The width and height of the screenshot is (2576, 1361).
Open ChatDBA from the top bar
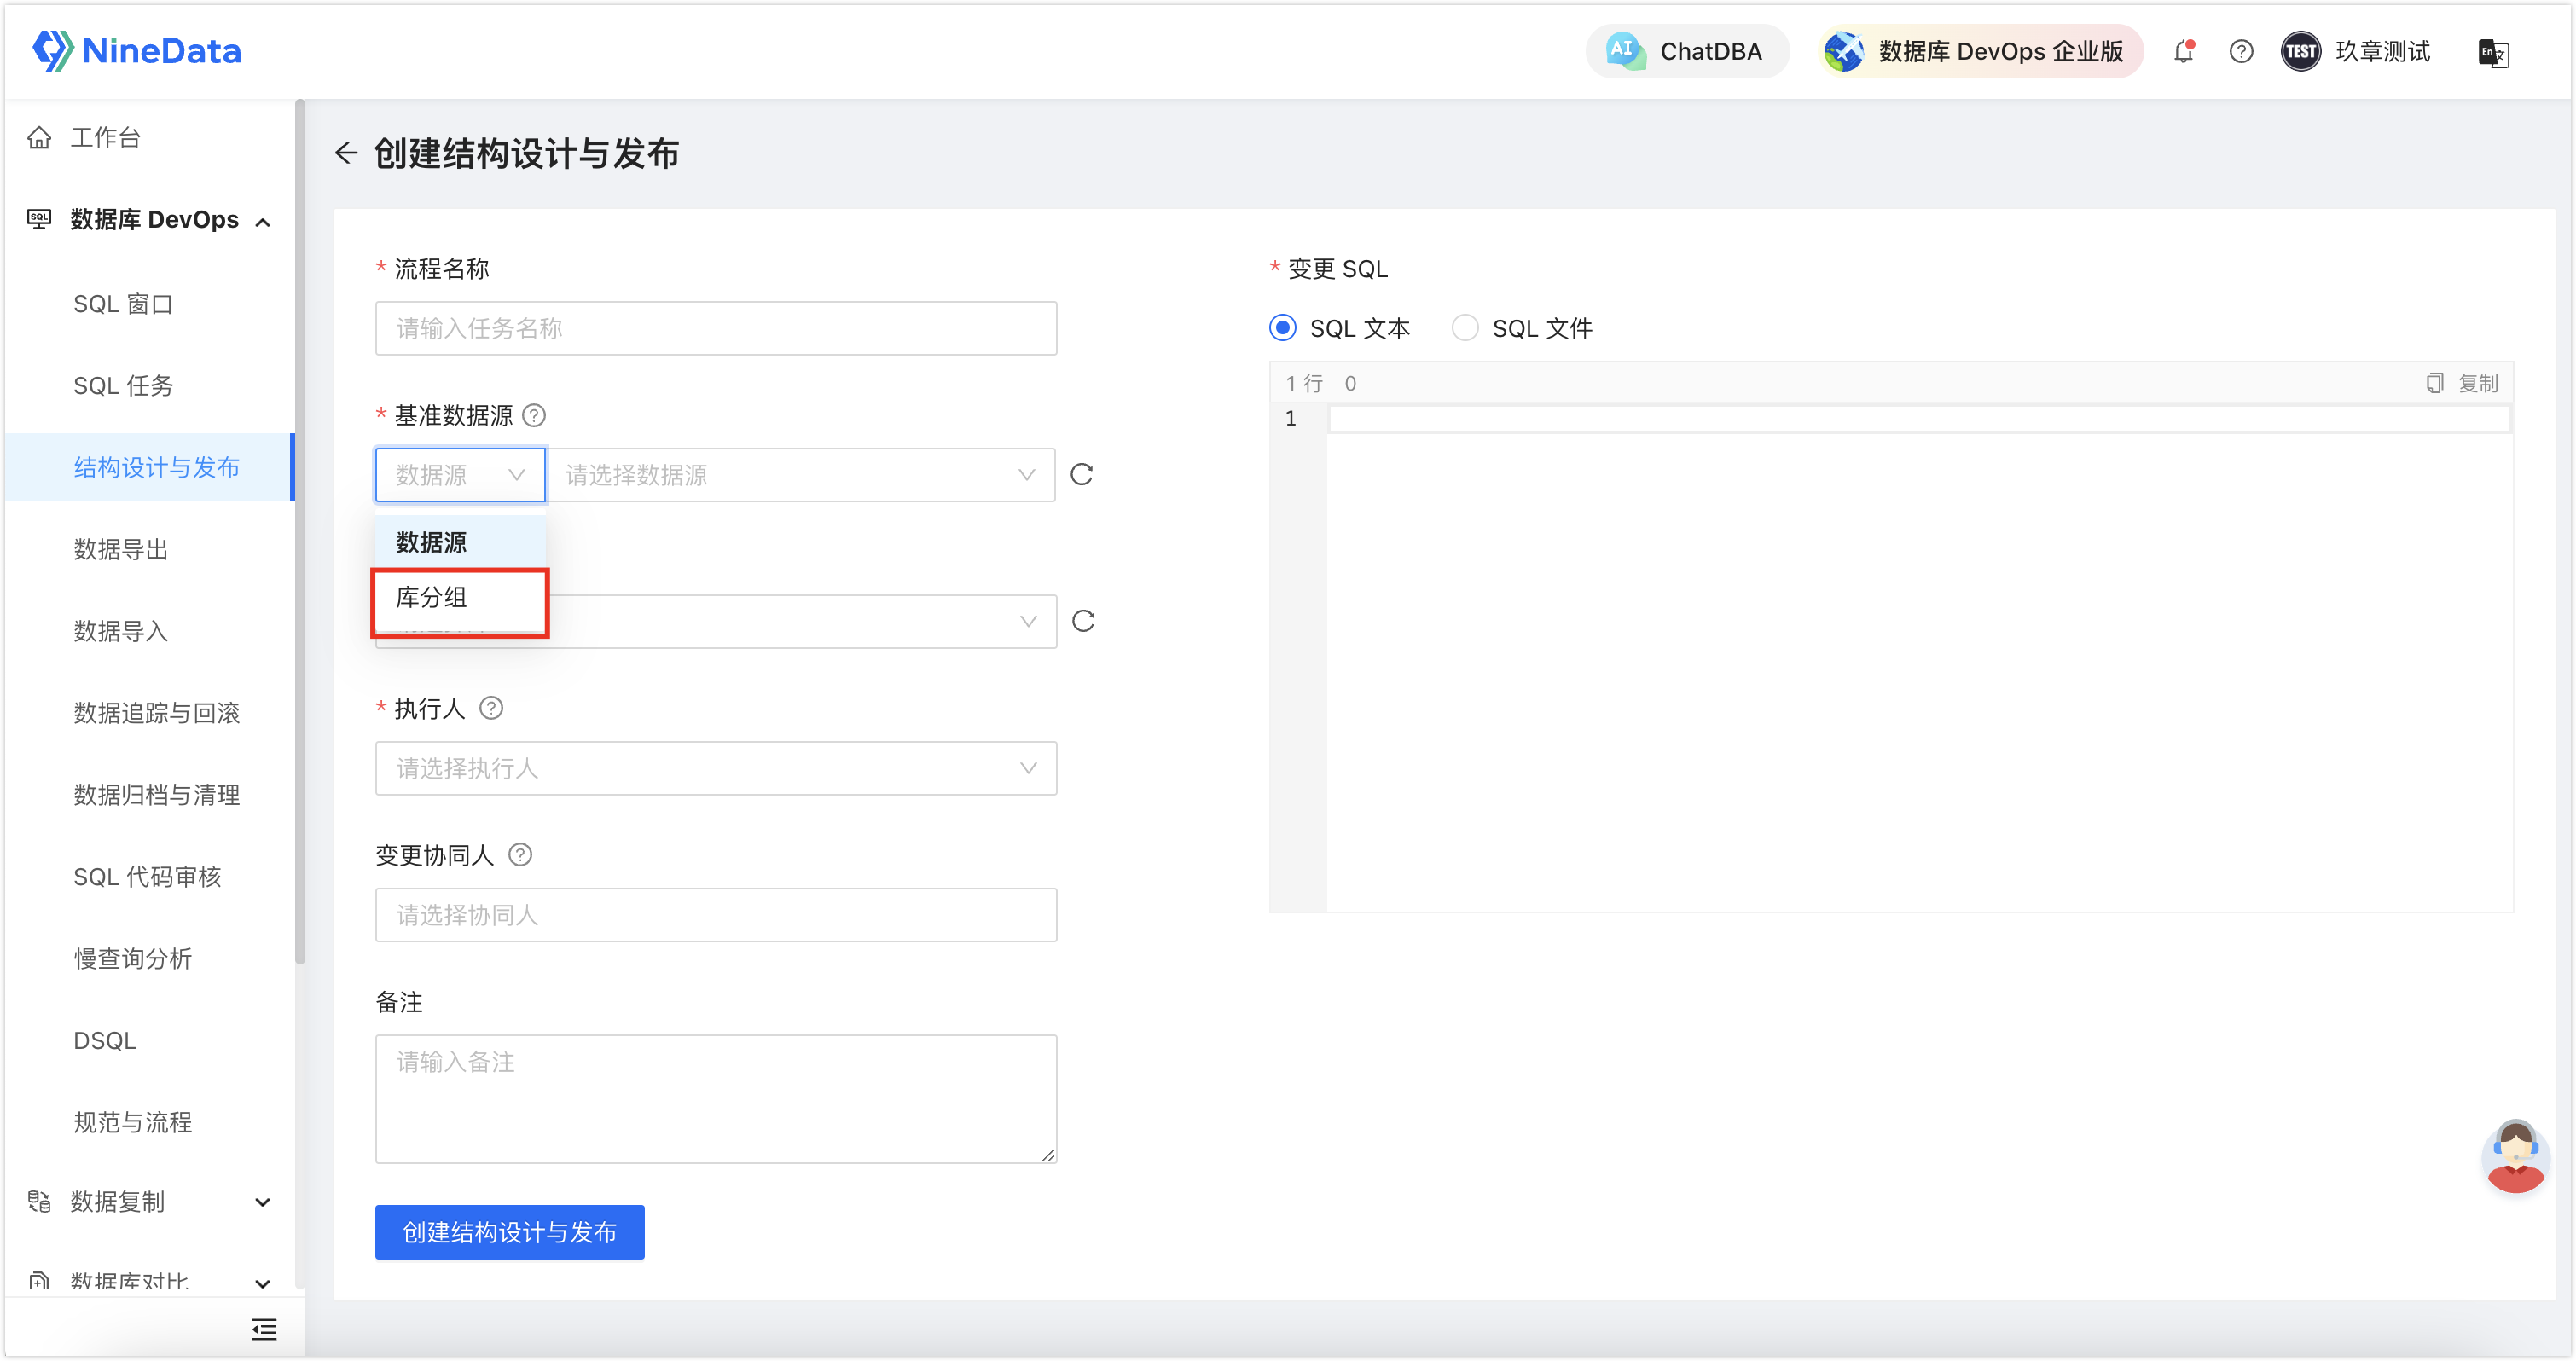coord(1688,51)
